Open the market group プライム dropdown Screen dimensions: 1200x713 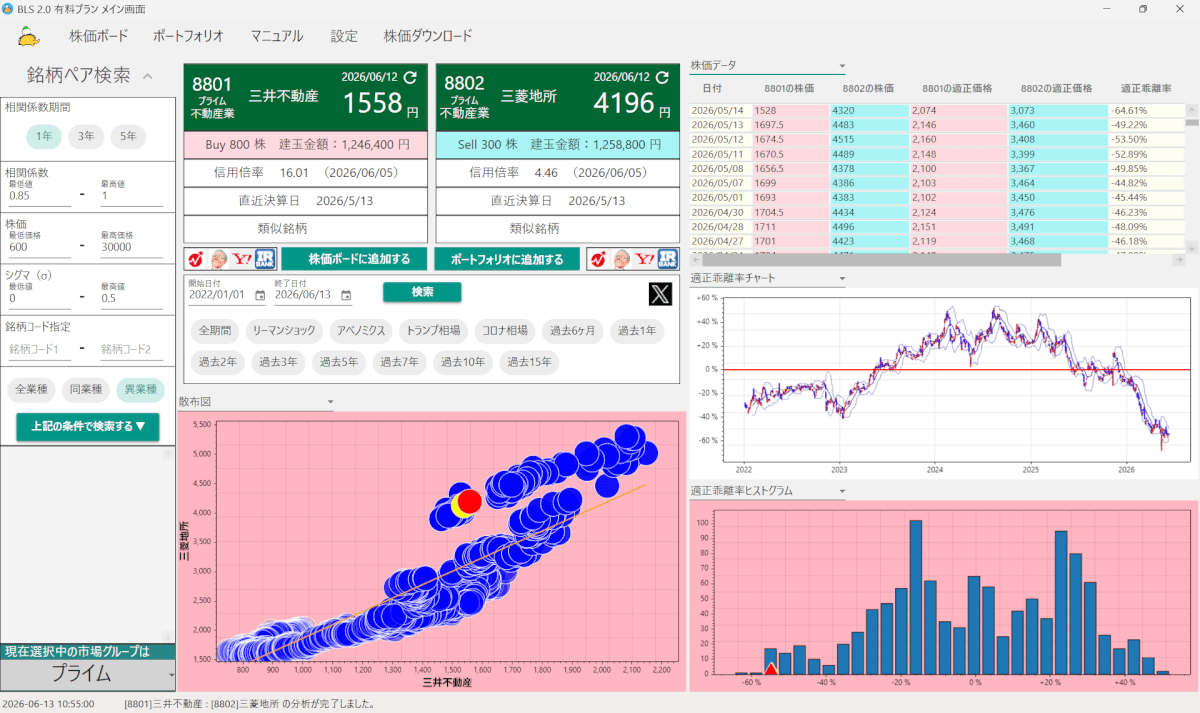pos(88,675)
